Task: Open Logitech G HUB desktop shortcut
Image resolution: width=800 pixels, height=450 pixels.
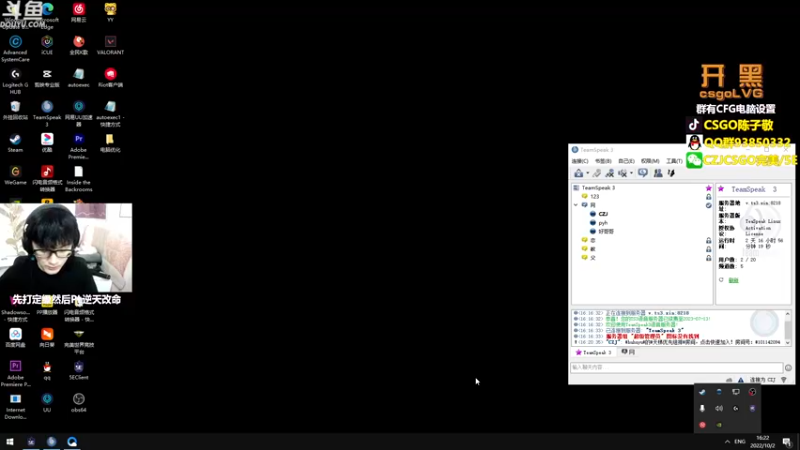Action: [15, 81]
